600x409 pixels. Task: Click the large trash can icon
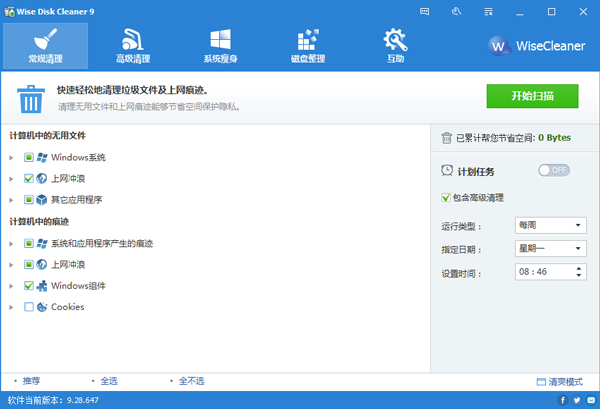(31, 99)
